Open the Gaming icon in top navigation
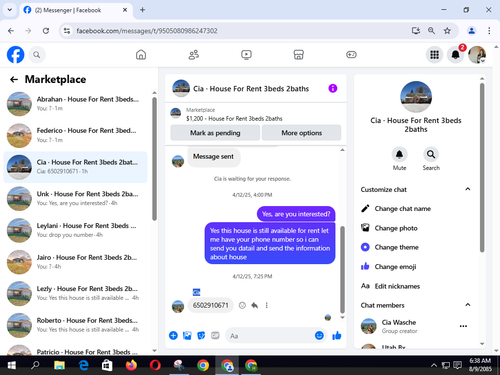 click(x=351, y=55)
